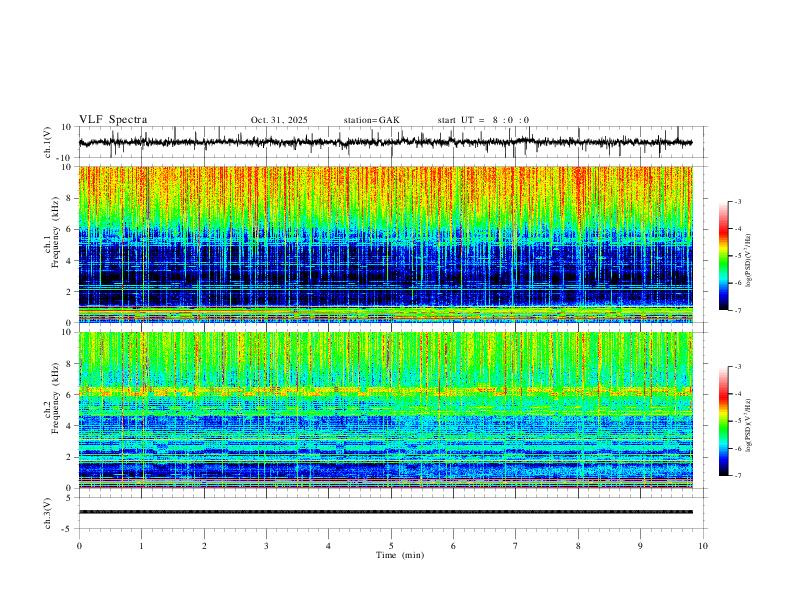Click the ch.1 log(PSD) colorbar label
The height and width of the screenshot is (612, 792).
[749, 261]
